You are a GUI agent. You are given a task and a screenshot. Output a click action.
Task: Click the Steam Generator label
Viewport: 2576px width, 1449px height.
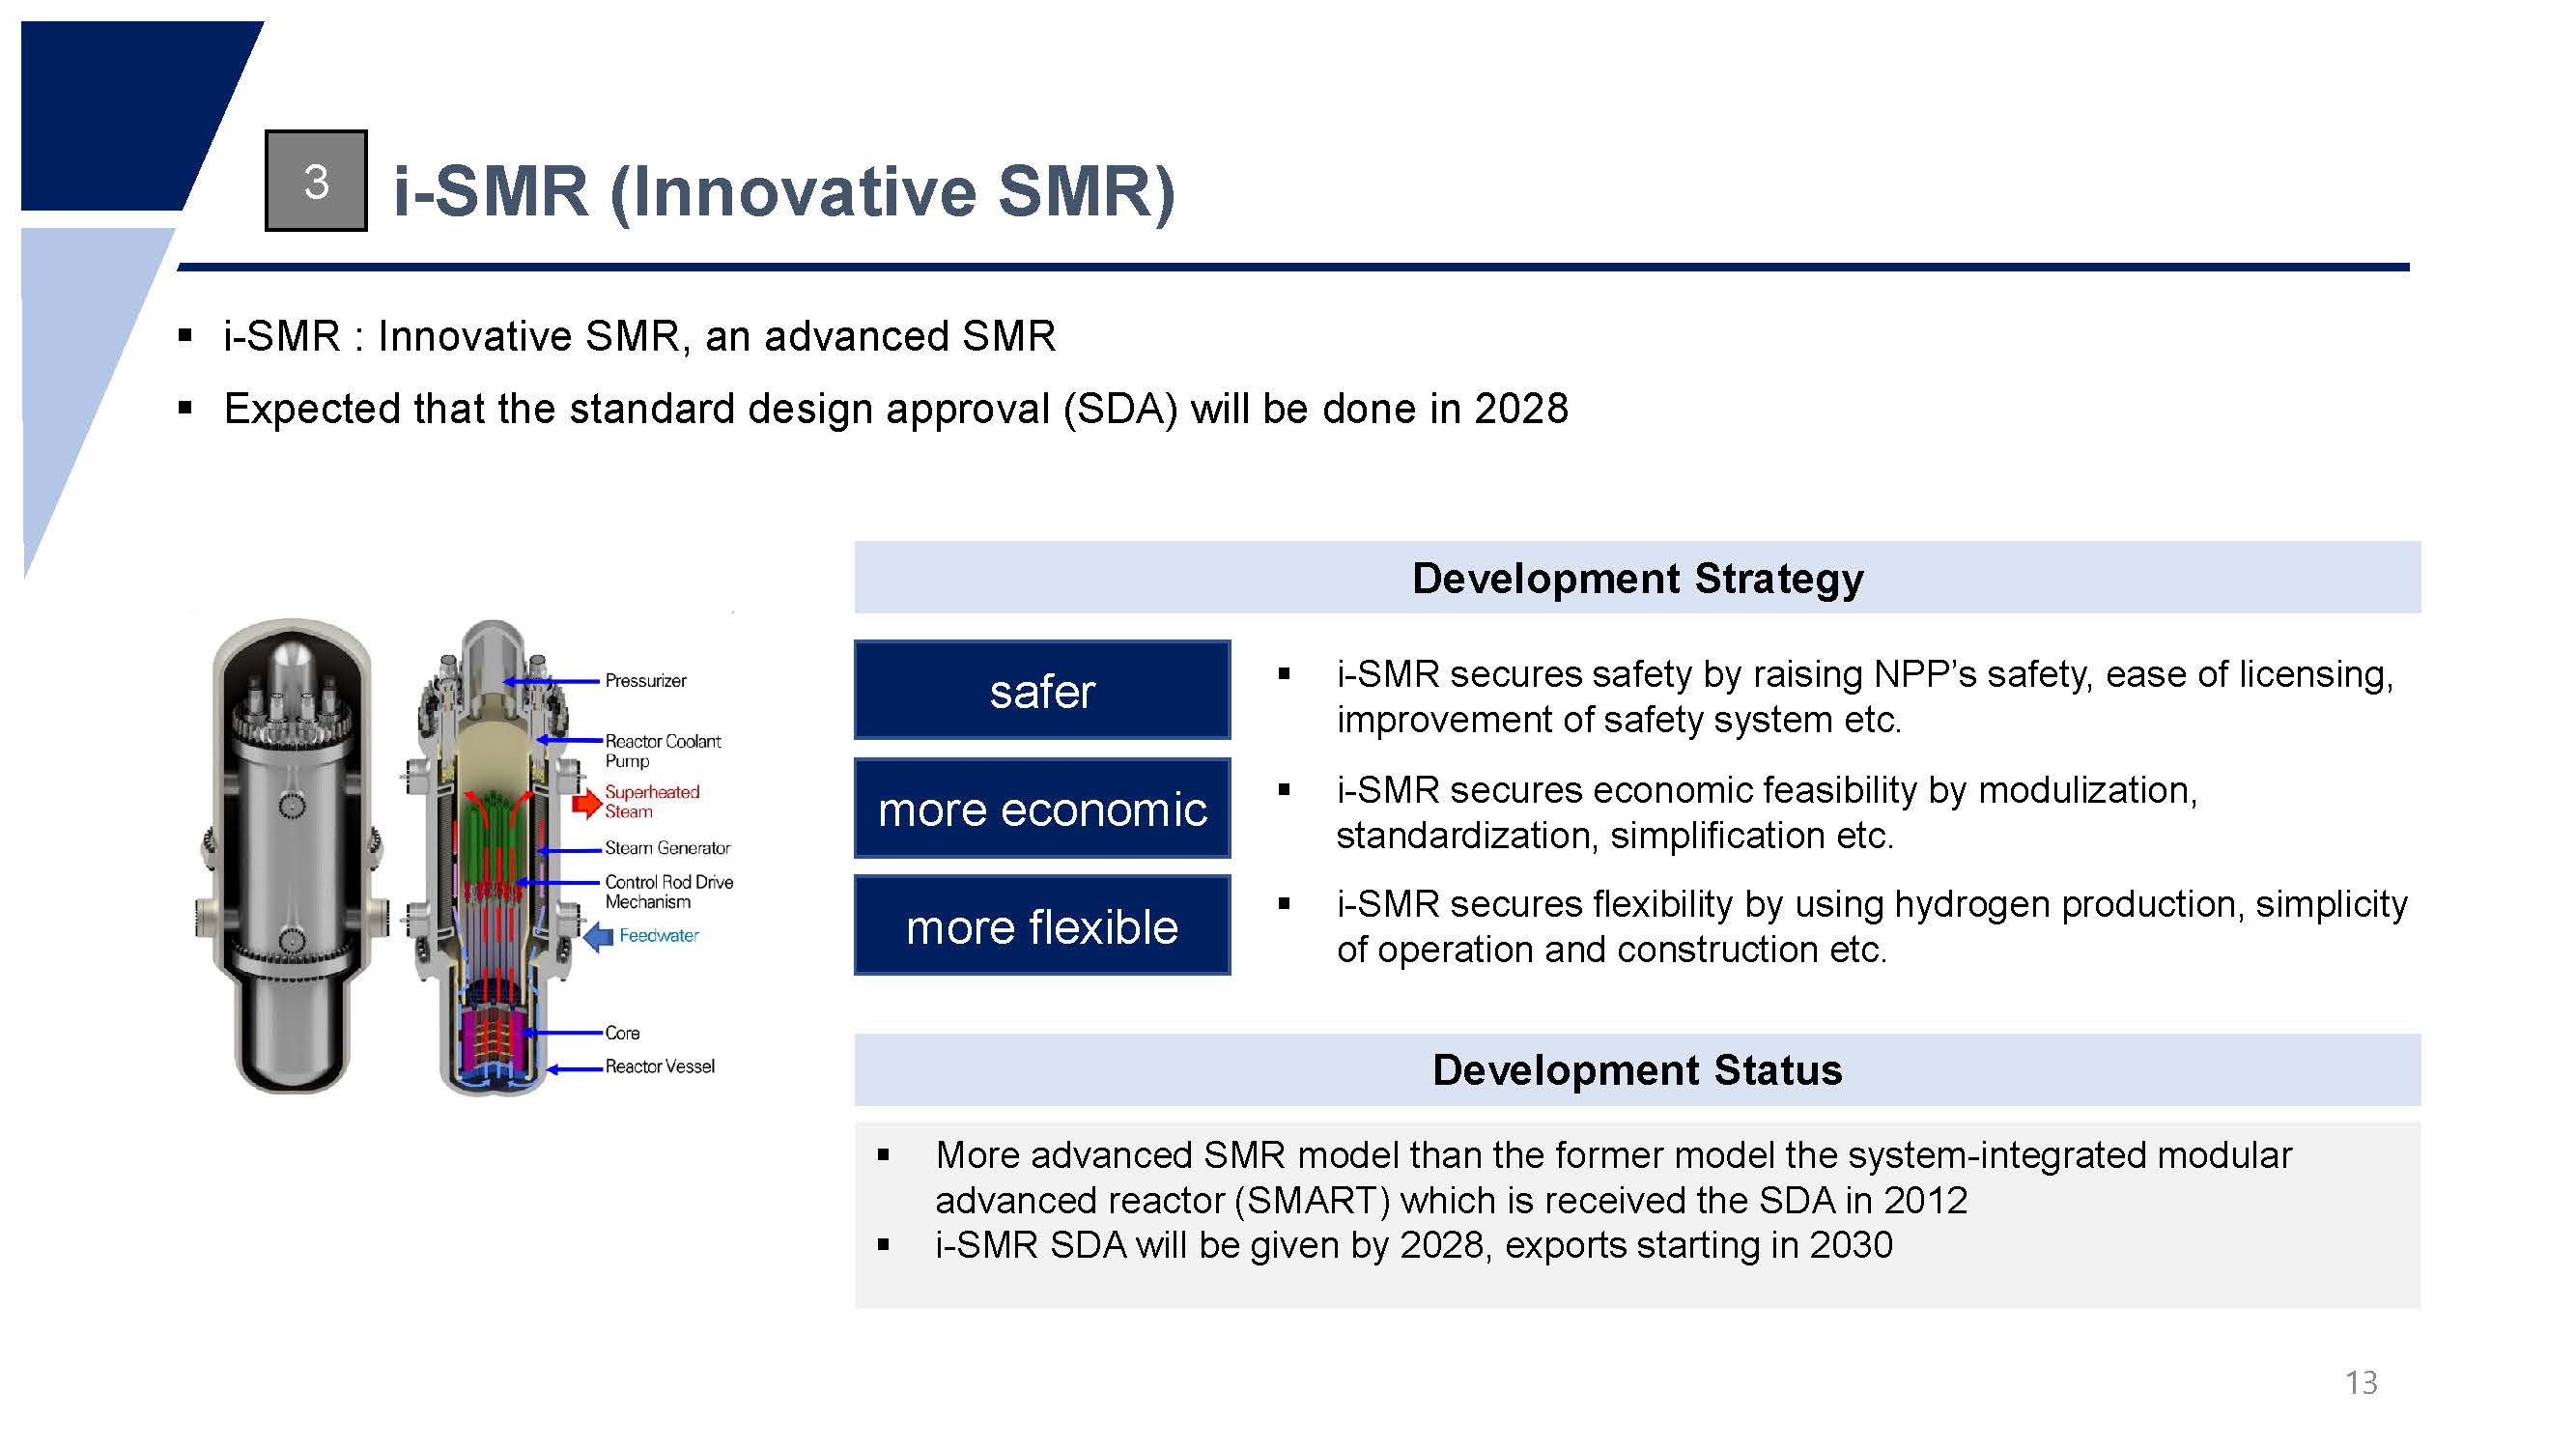point(667,848)
